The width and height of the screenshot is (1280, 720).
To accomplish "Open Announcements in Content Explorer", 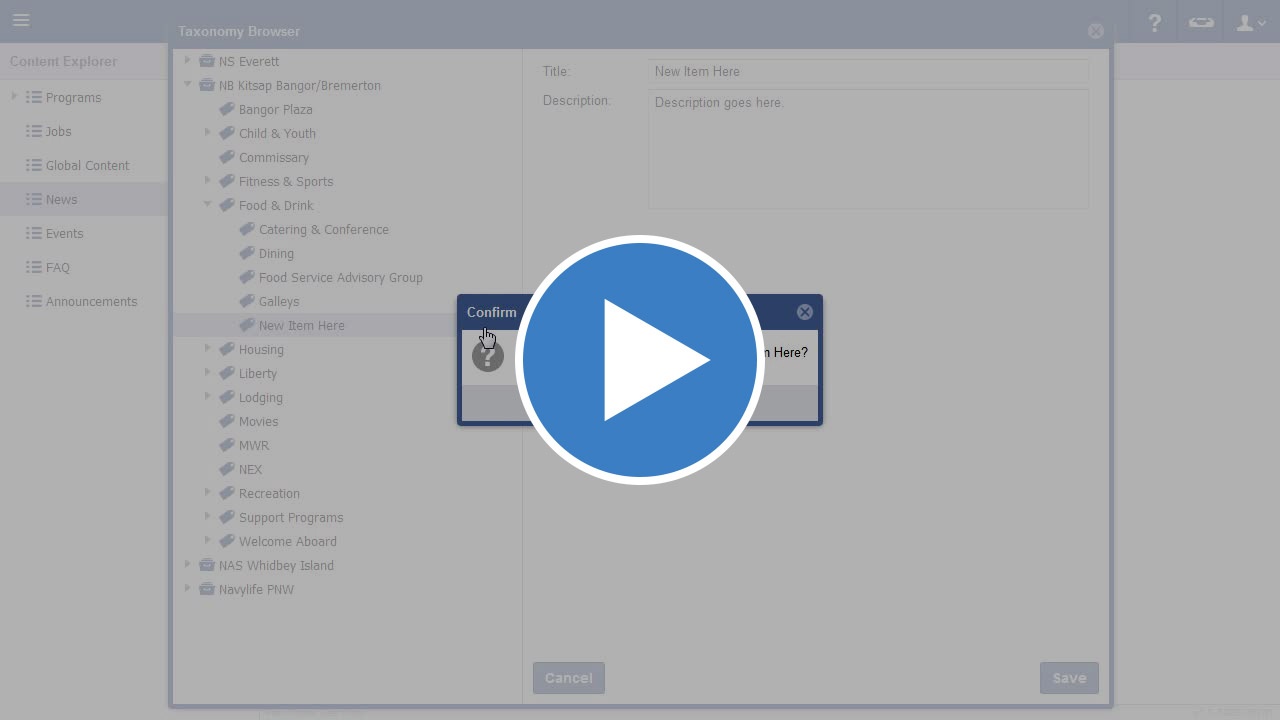I will tap(91, 301).
